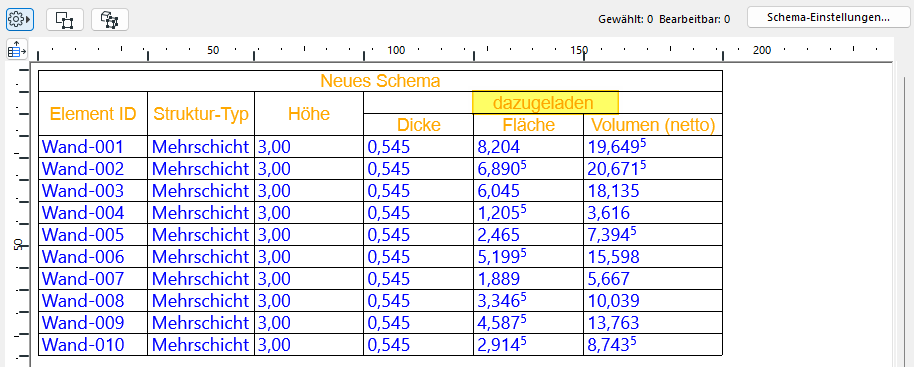Select the Neues Schema title cell
This screenshot has width=914, height=367.
coord(380,81)
